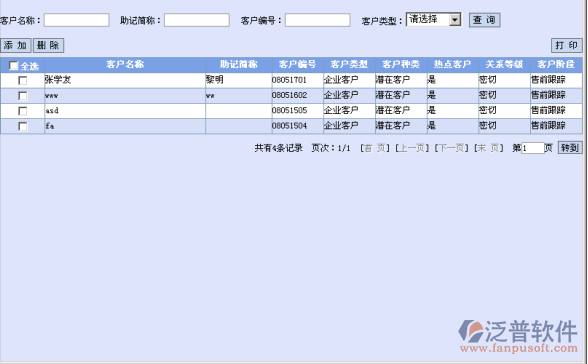Focus the 客户编号 input field
588x364 pixels.
click(x=317, y=20)
